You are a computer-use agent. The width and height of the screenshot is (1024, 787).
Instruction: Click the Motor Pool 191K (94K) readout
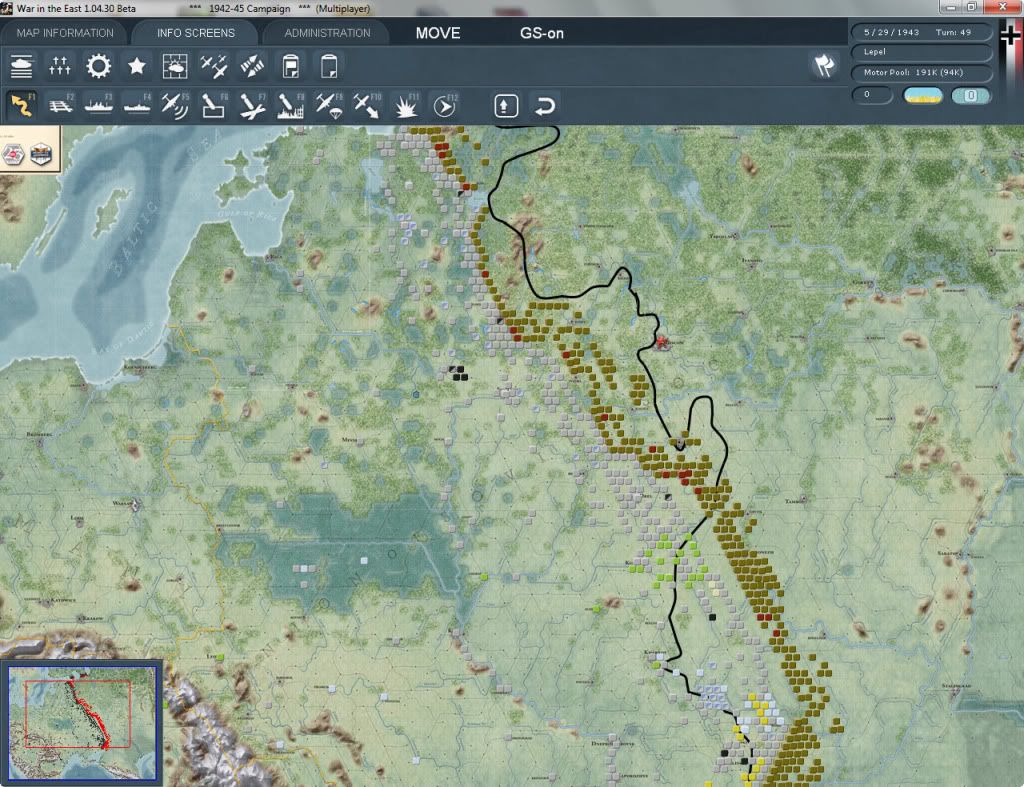pos(921,72)
